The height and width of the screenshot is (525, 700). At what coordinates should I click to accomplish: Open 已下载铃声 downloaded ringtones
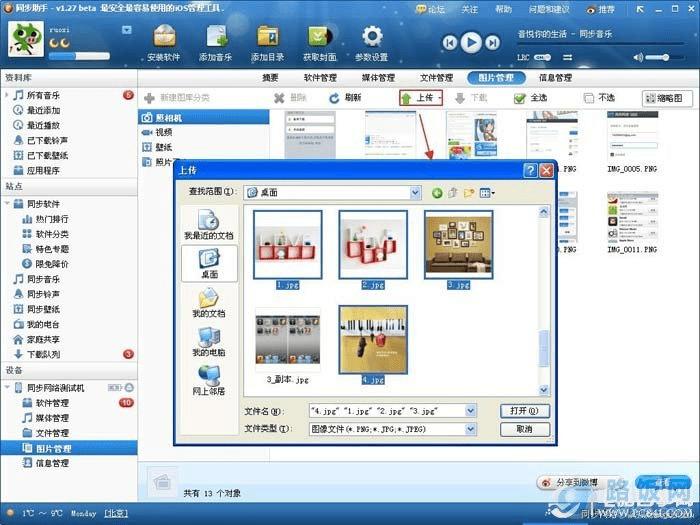coord(47,140)
